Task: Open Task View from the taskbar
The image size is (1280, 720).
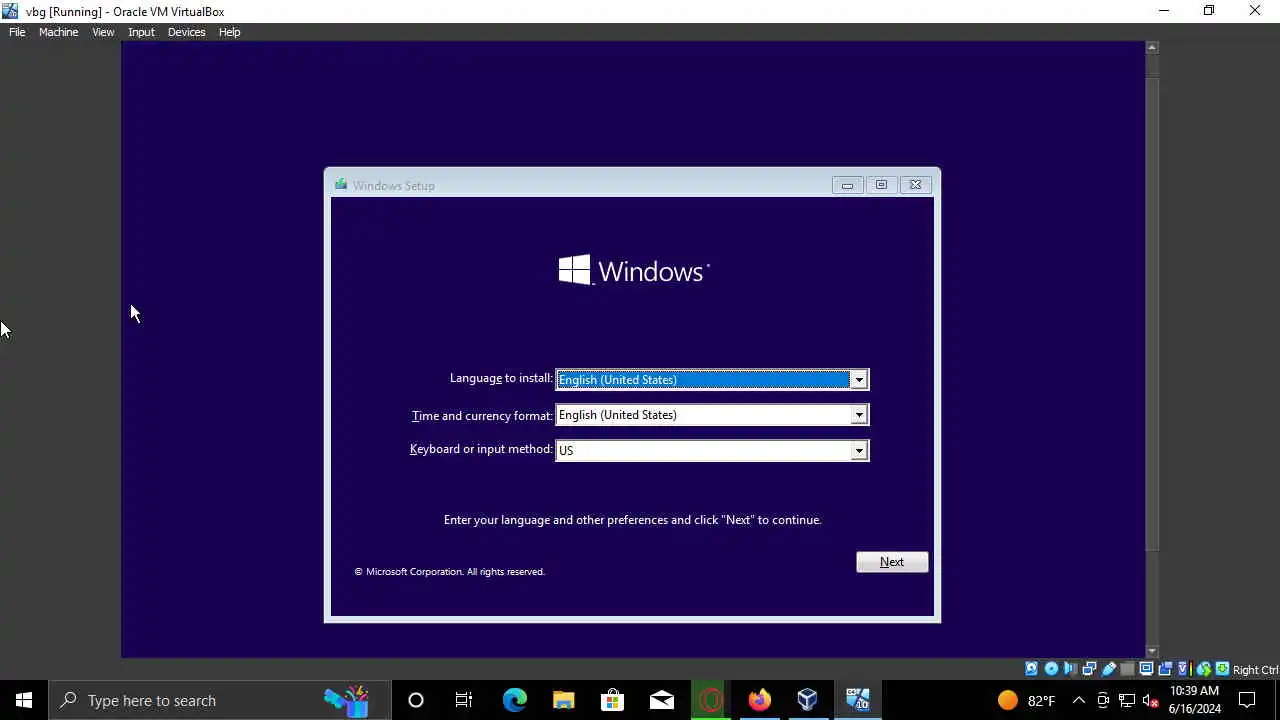Action: tap(464, 700)
